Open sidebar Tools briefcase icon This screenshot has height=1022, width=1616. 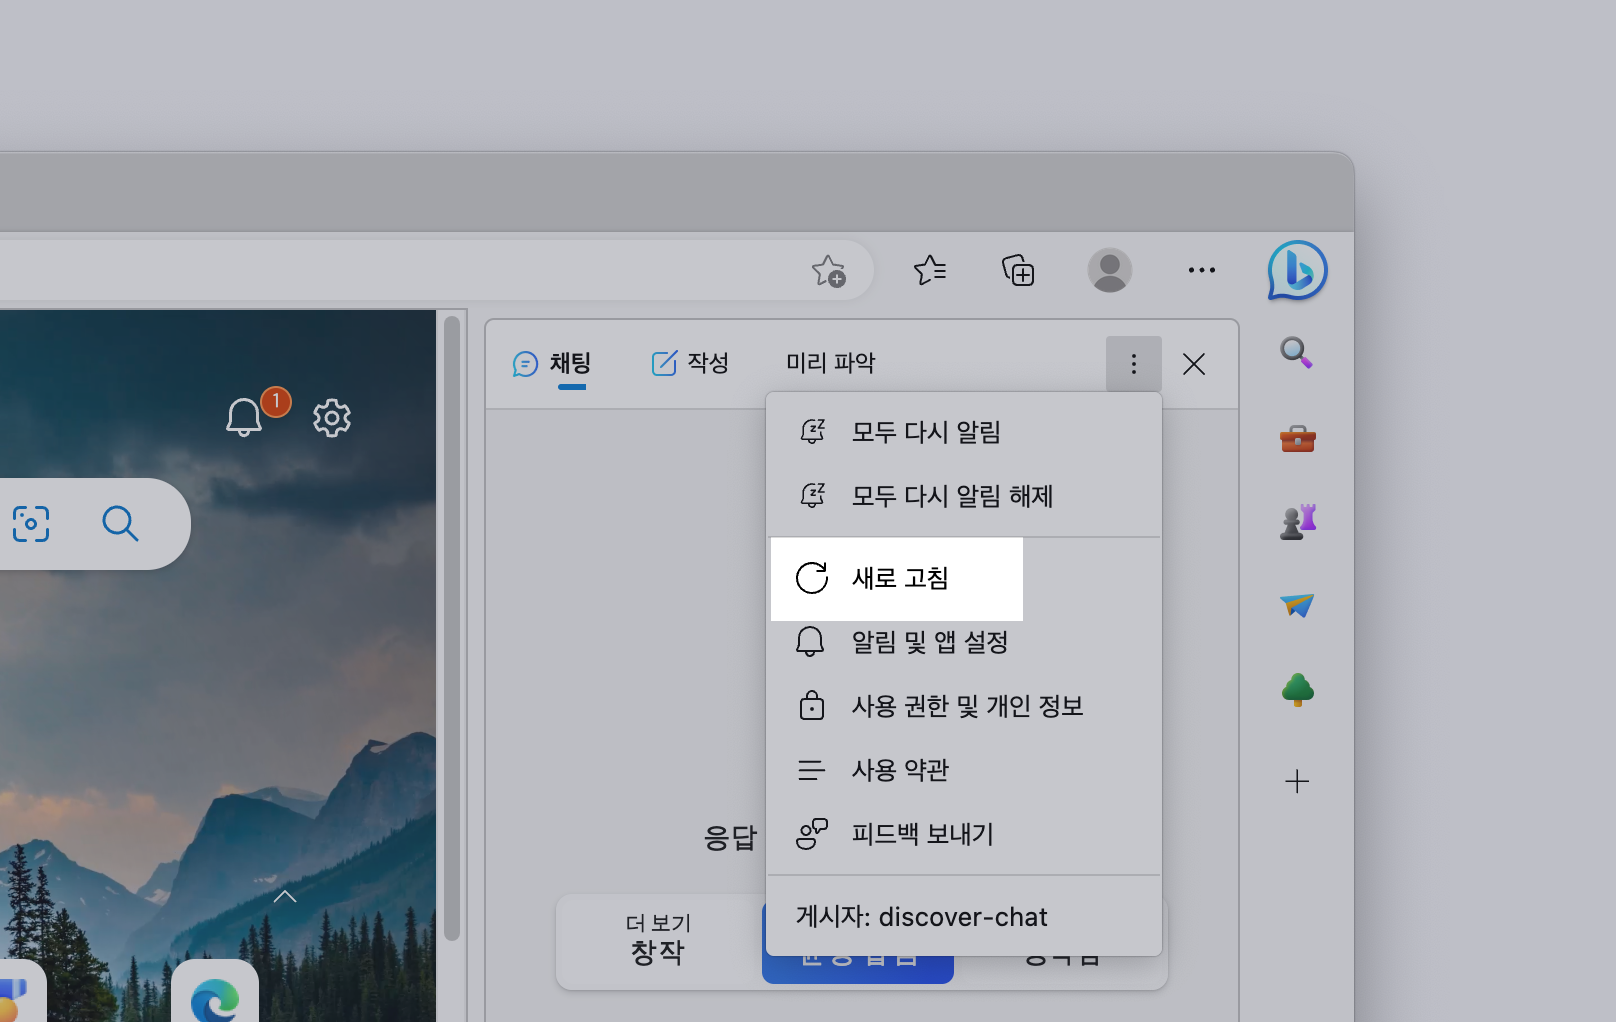pyautogui.click(x=1297, y=438)
